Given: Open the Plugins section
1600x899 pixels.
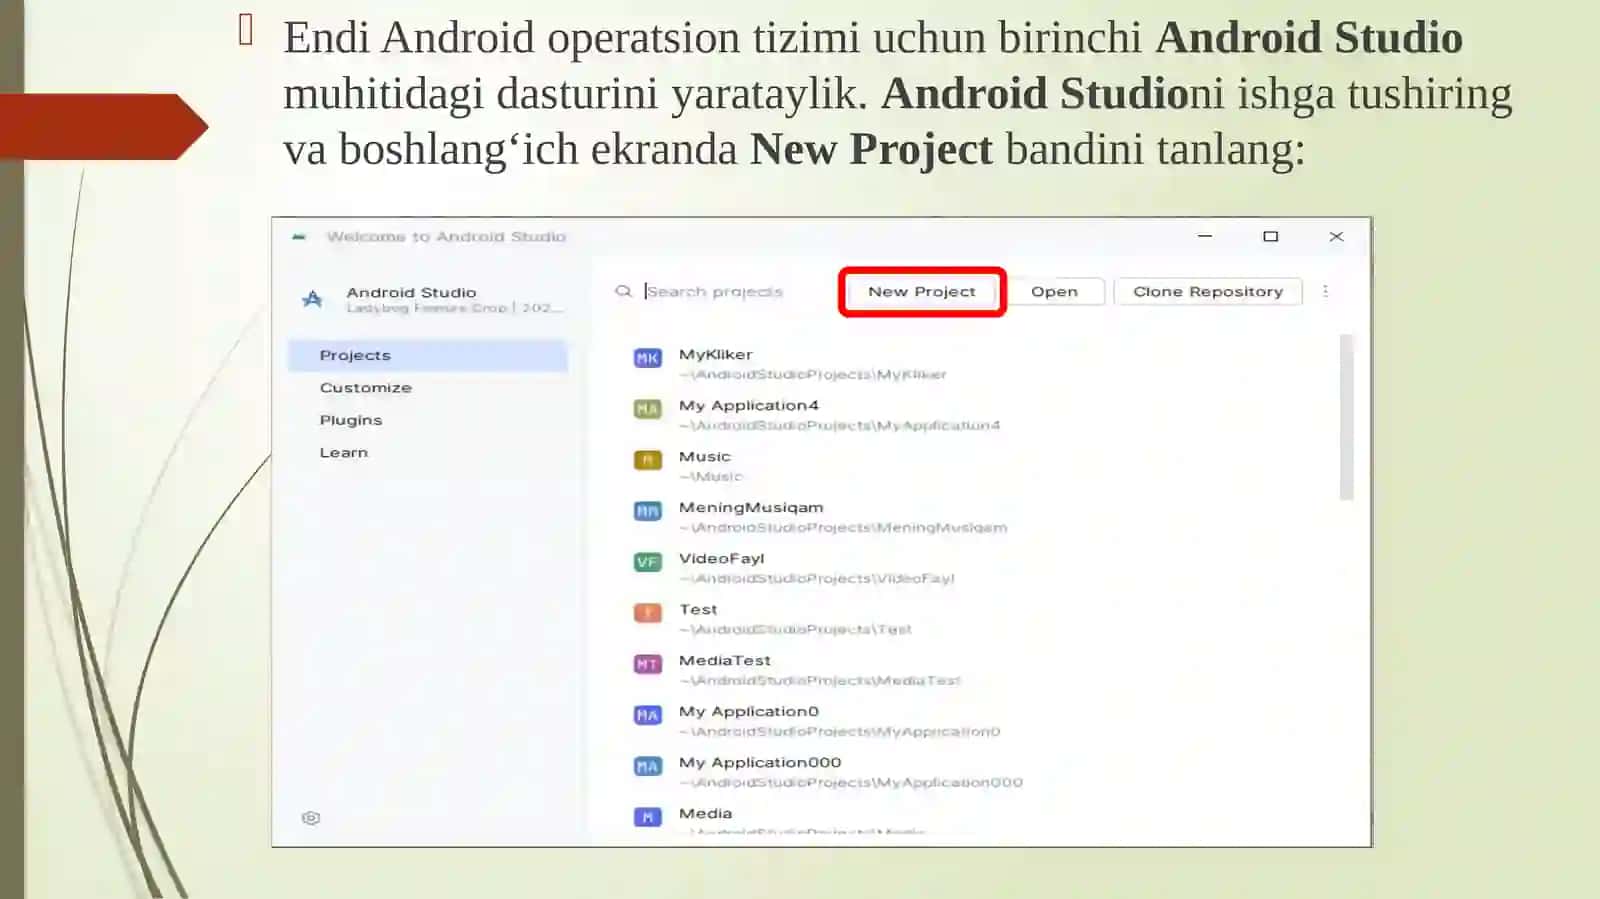Looking at the screenshot, I should click(351, 420).
